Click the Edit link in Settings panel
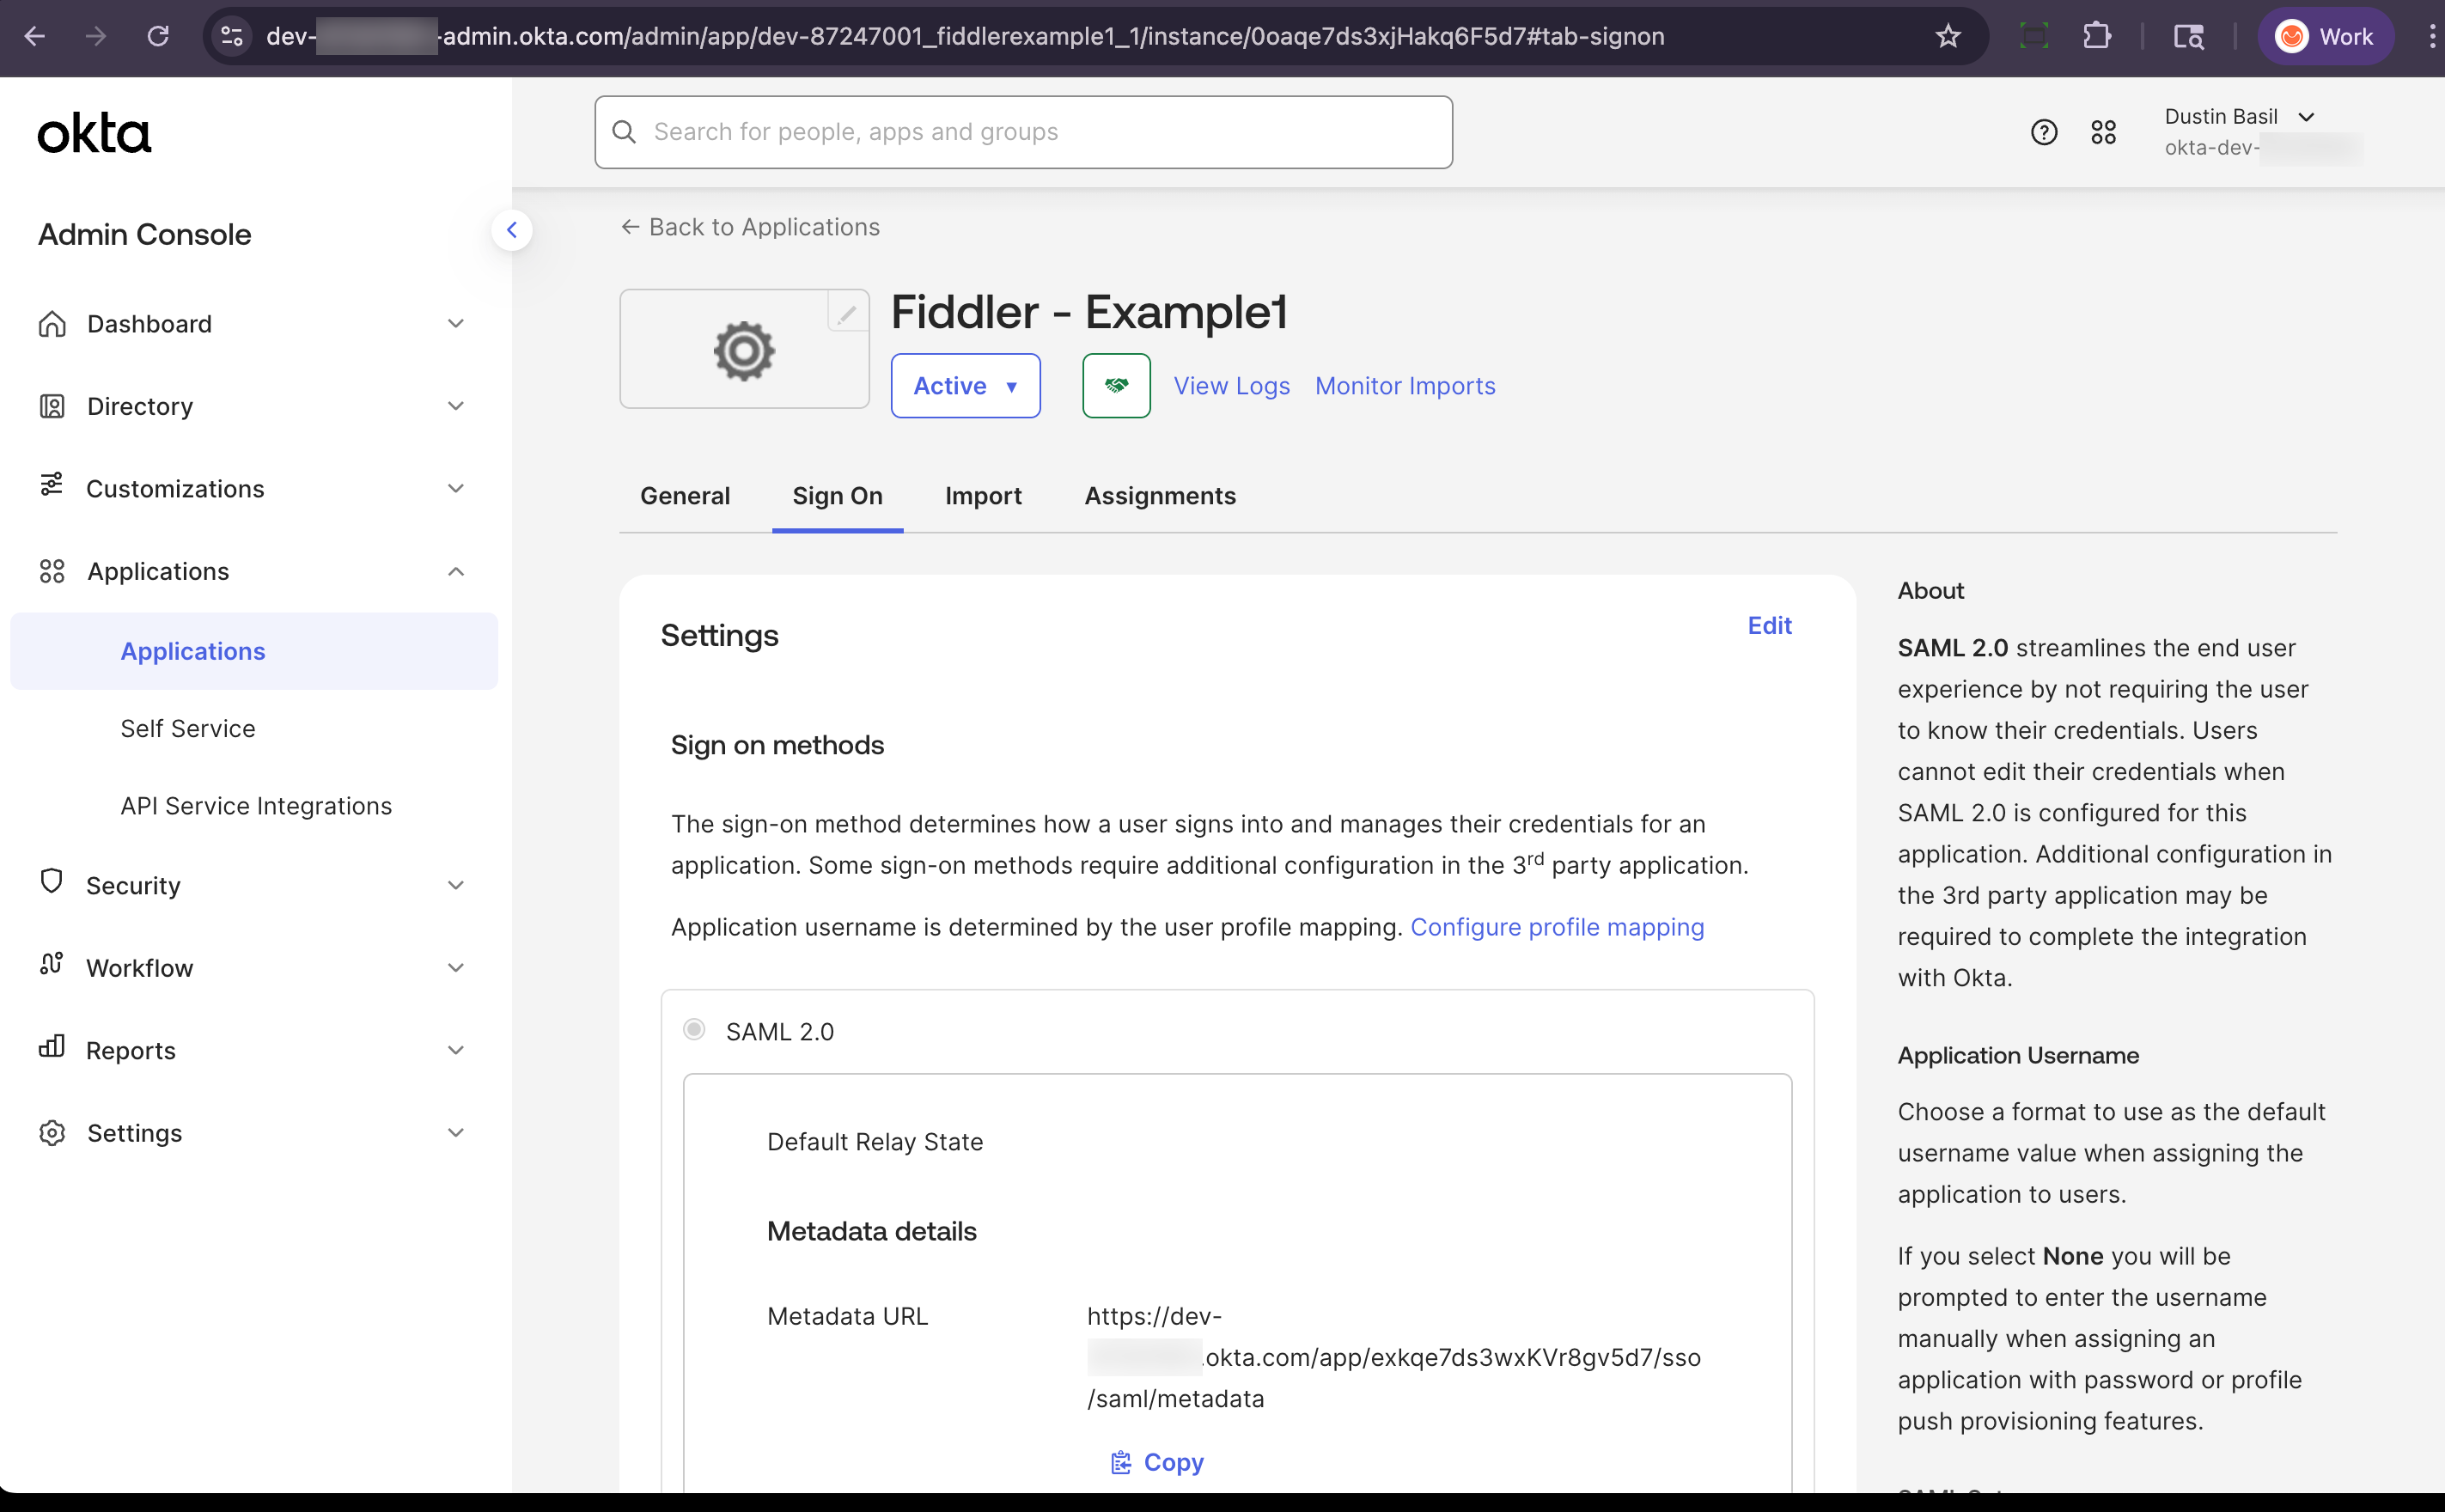The image size is (2445, 1512). pyautogui.click(x=1768, y=625)
